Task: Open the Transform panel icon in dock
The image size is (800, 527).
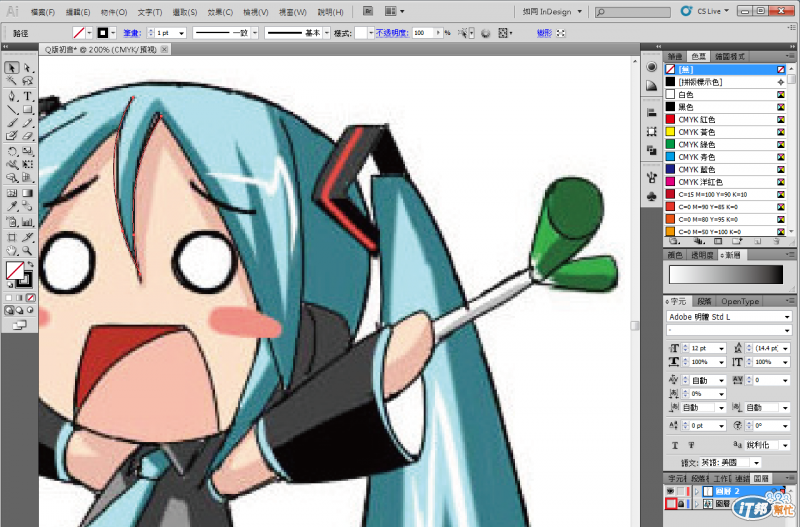Action: click(x=652, y=132)
